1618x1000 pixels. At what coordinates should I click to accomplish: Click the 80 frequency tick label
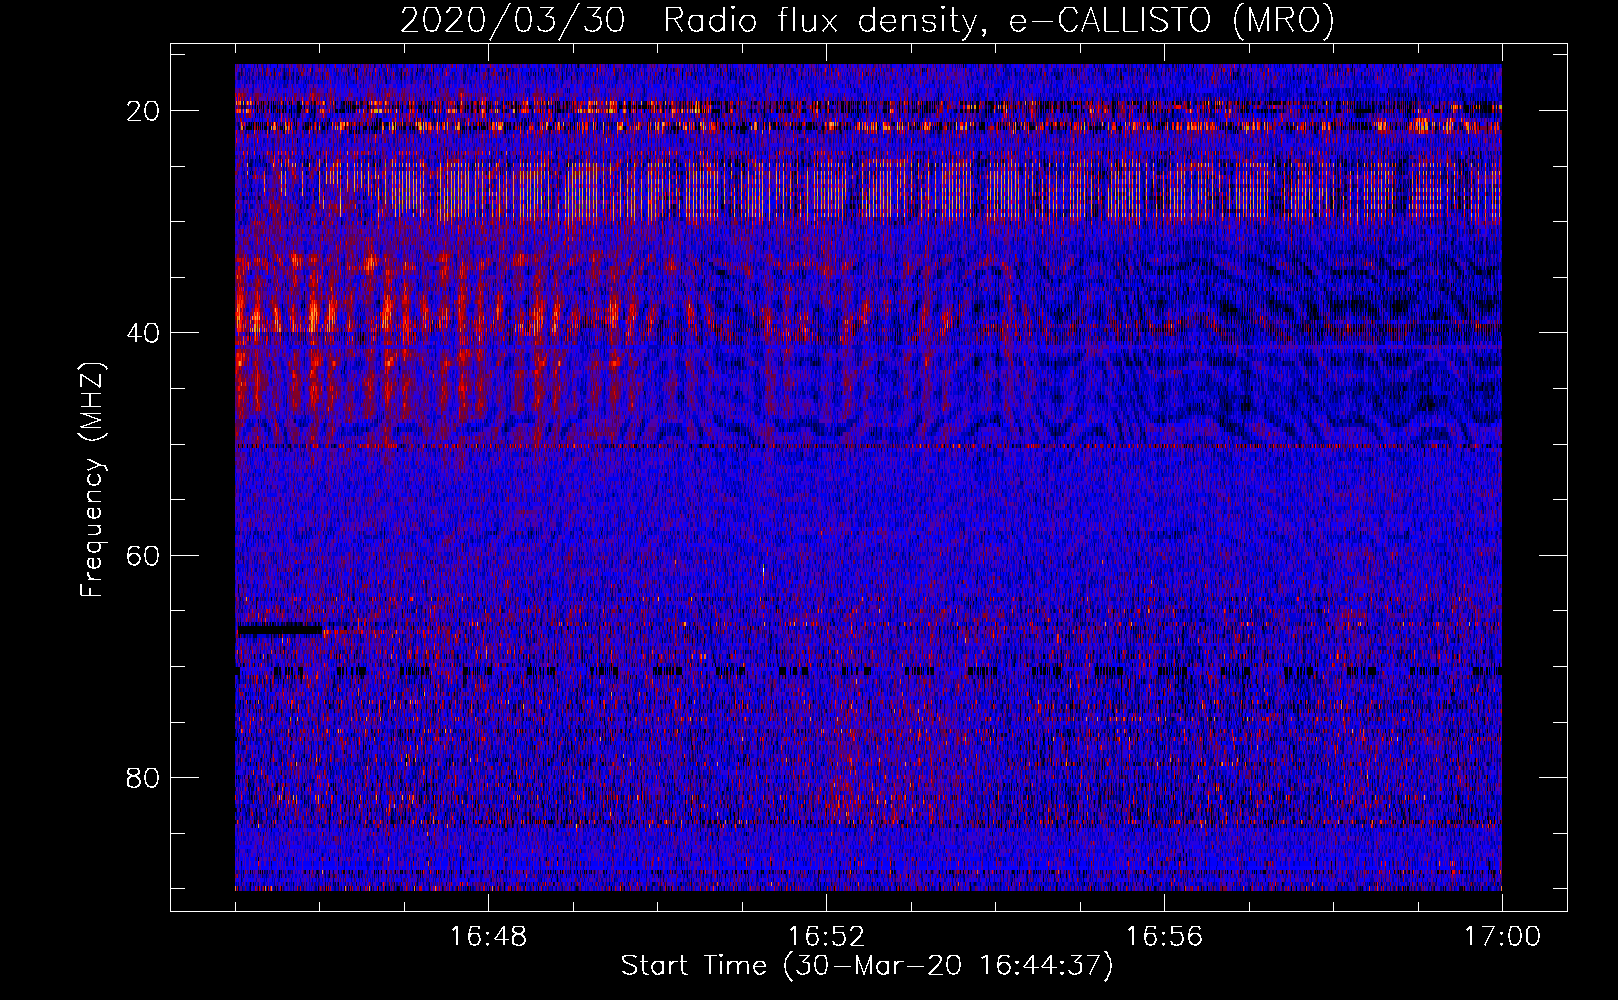click(144, 777)
